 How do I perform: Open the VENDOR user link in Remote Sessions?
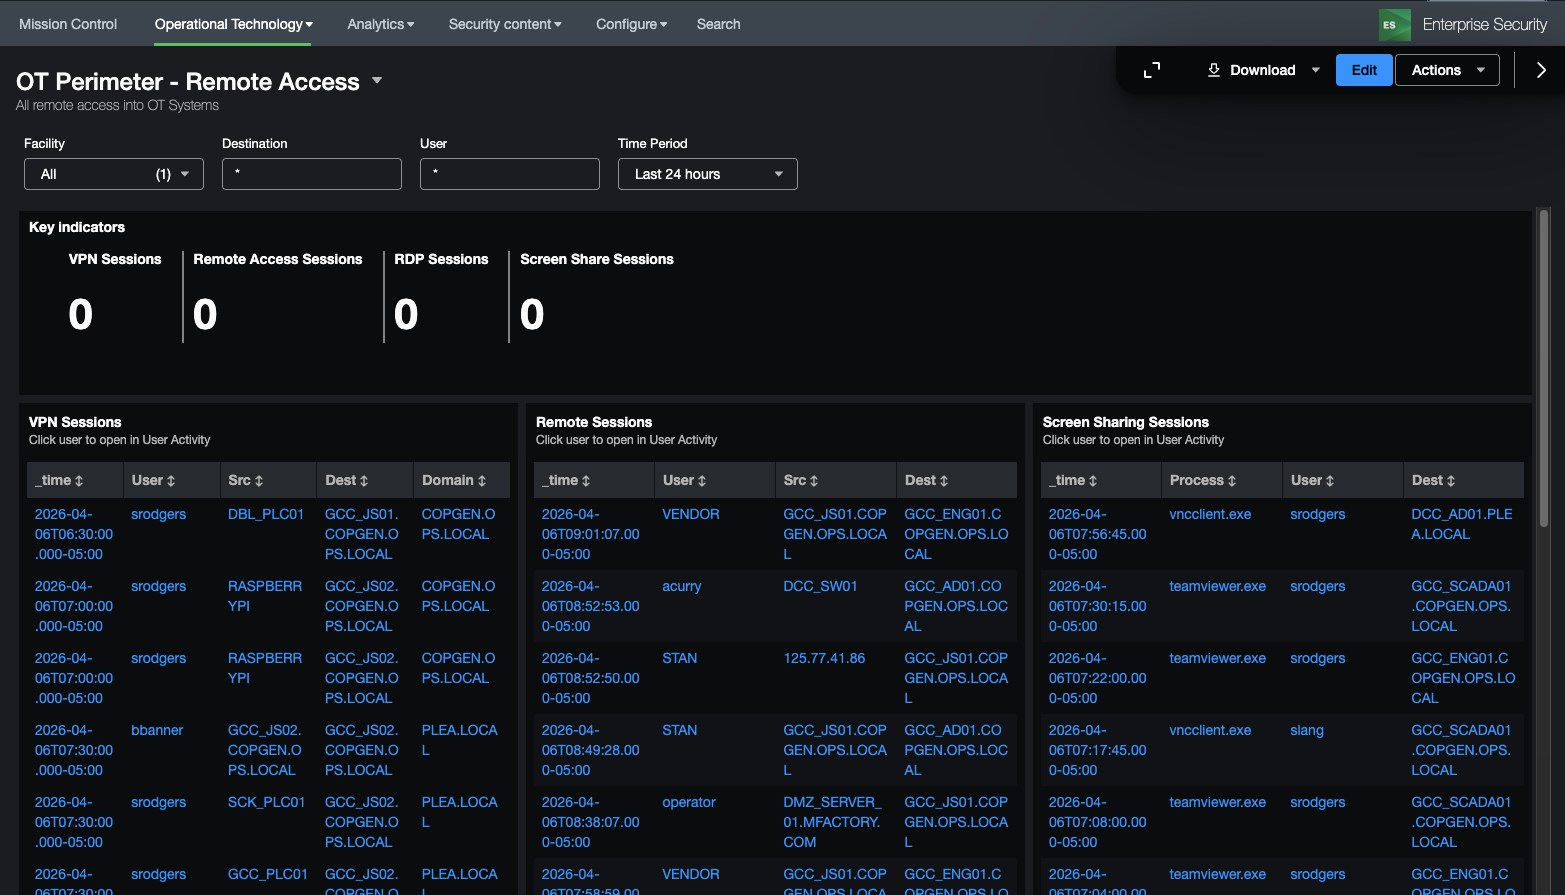(x=690, y=514)
